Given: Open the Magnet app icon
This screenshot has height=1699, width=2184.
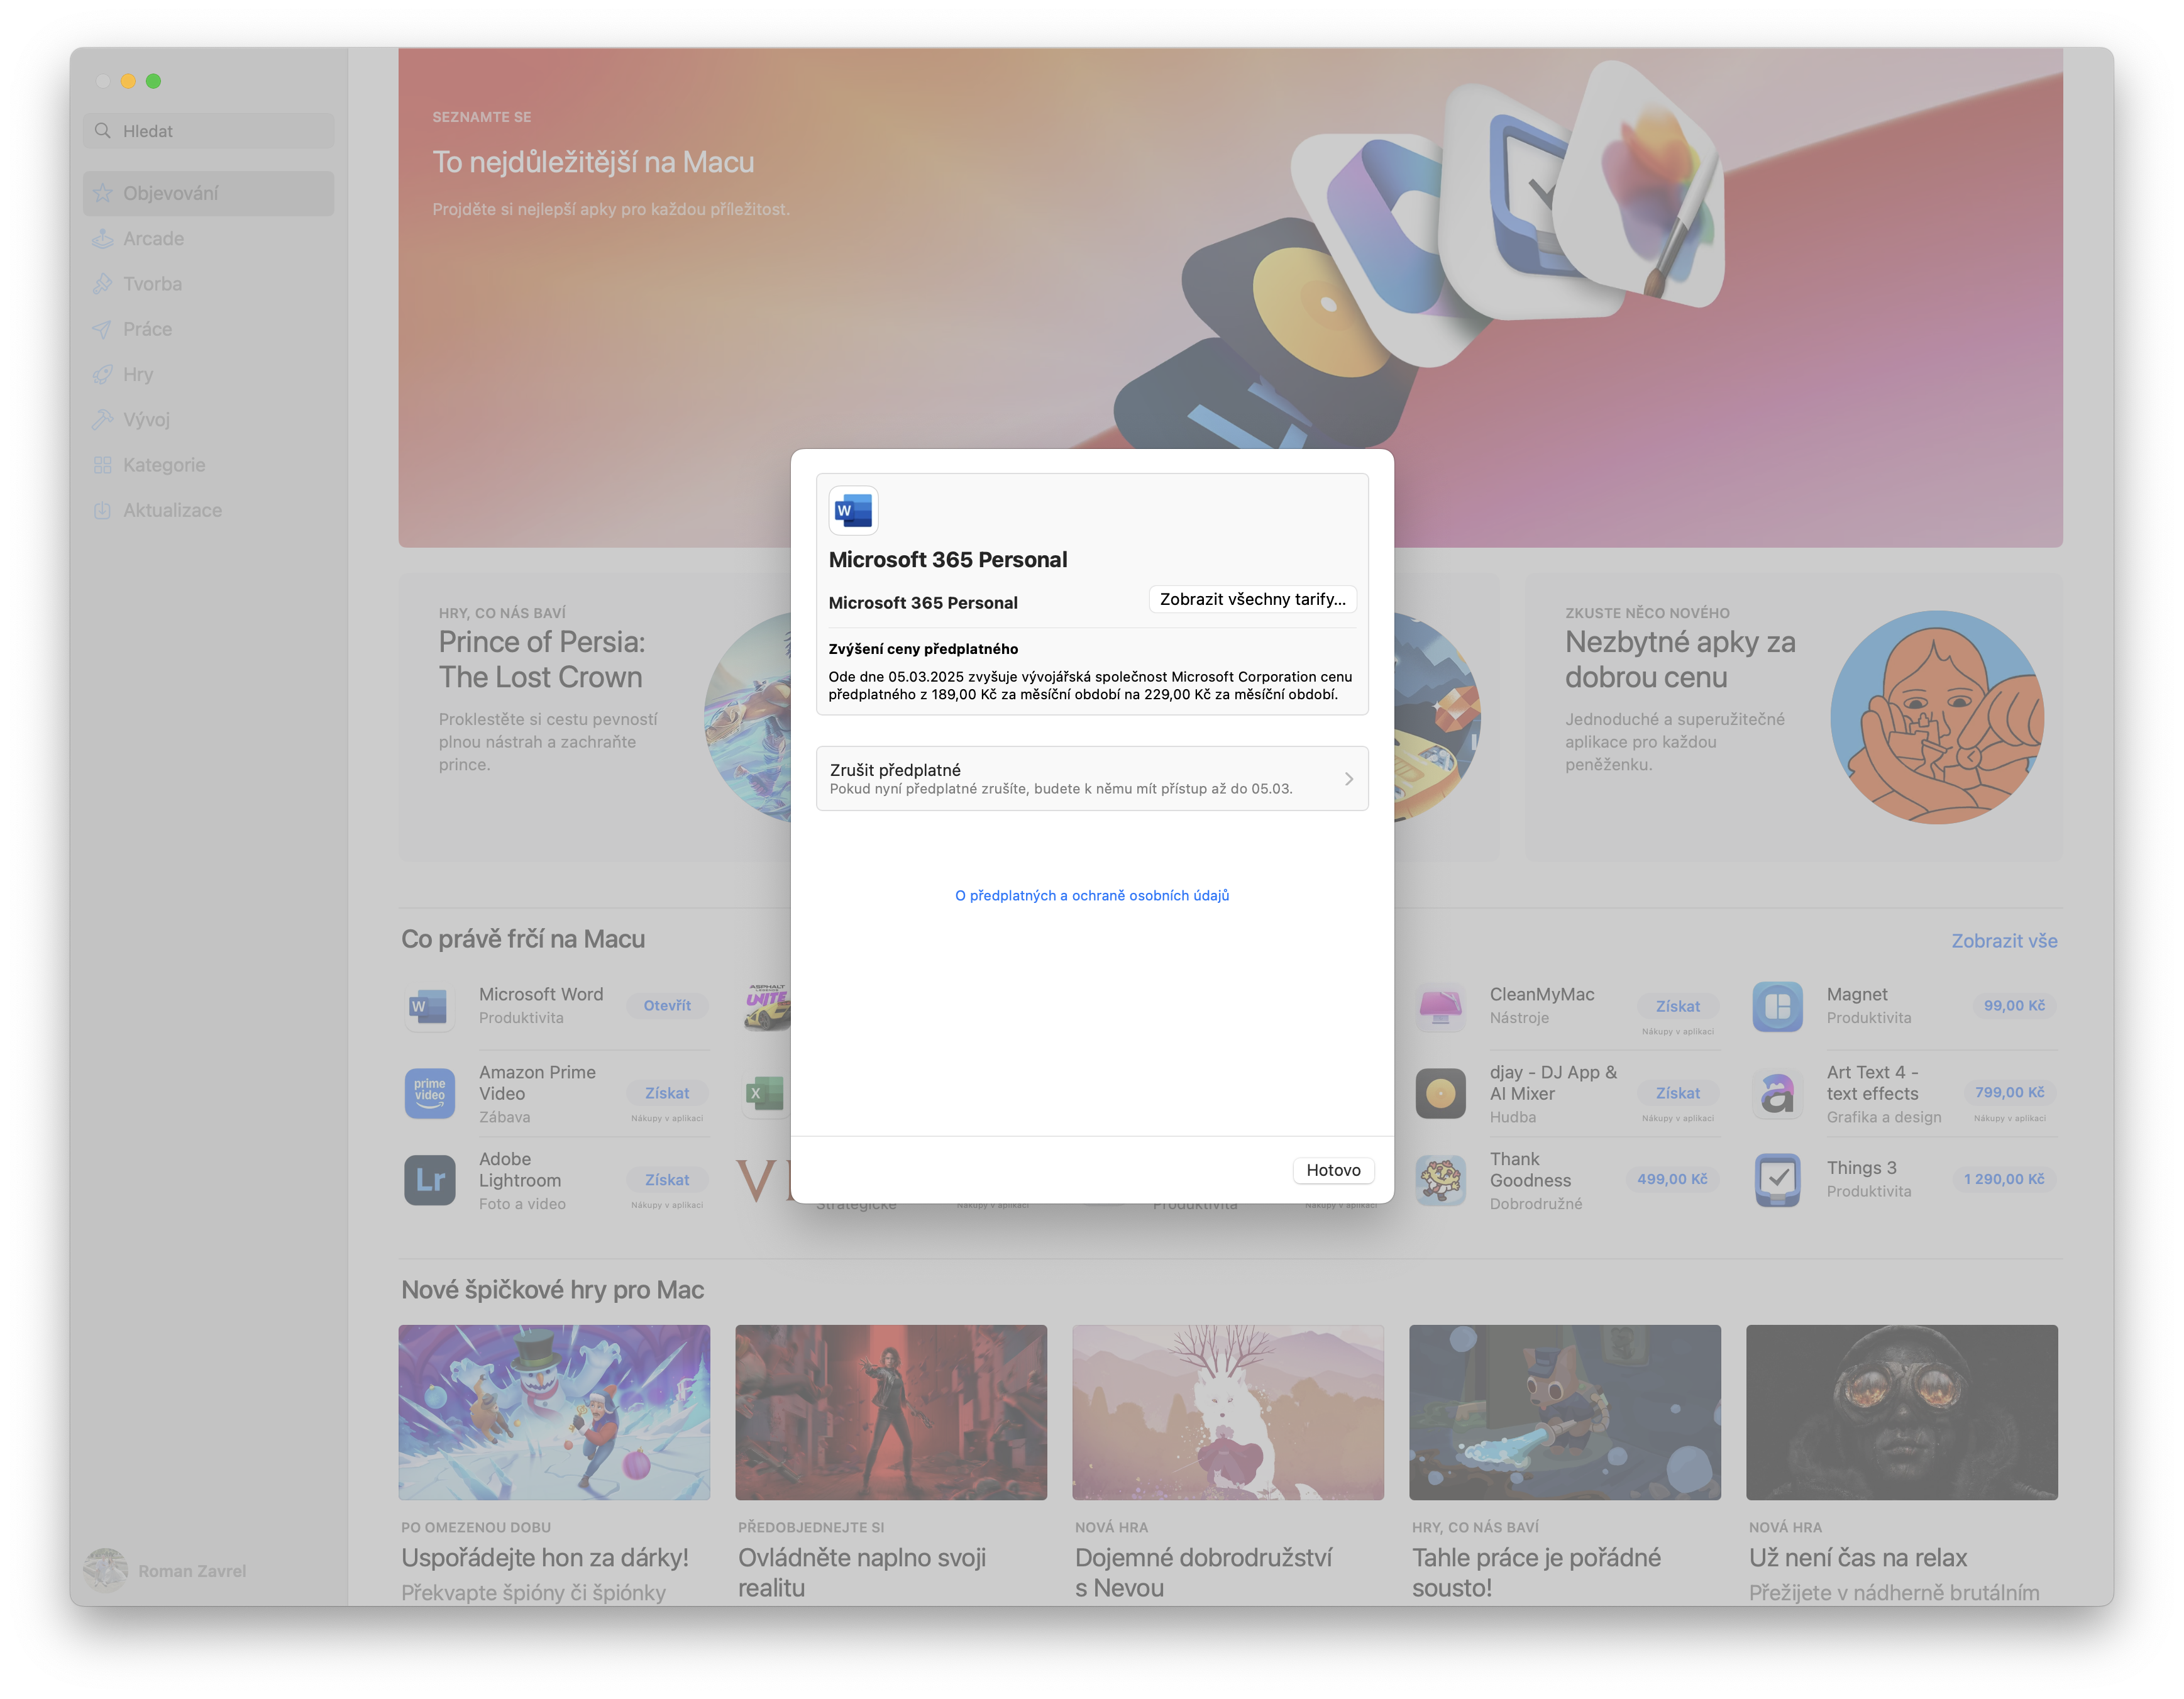Looking at the screenshot, I should [1777, 1006].
